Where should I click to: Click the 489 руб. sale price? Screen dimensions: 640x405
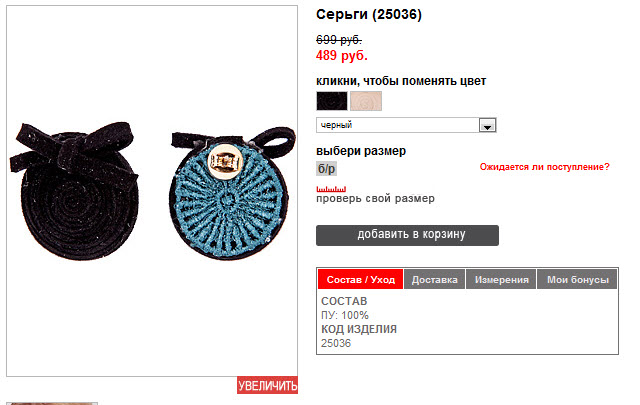[x=342, y=55]
